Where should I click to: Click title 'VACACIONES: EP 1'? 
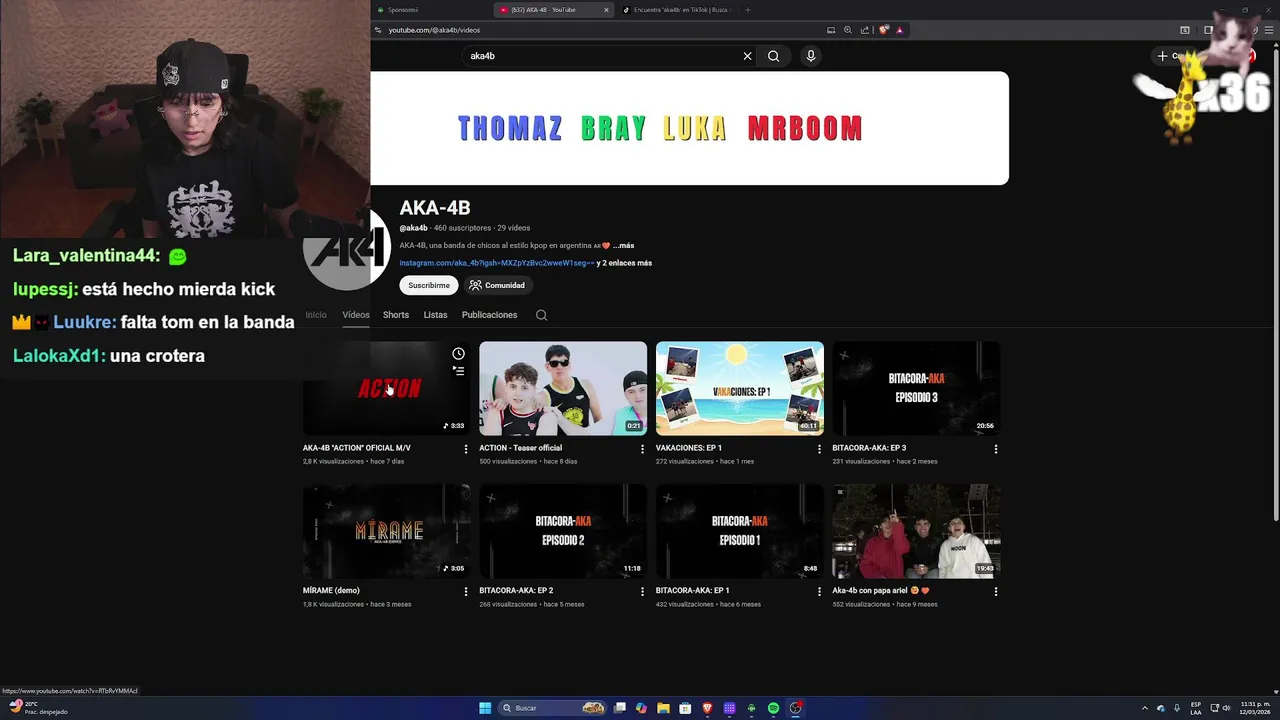click(x=688, y=448)
